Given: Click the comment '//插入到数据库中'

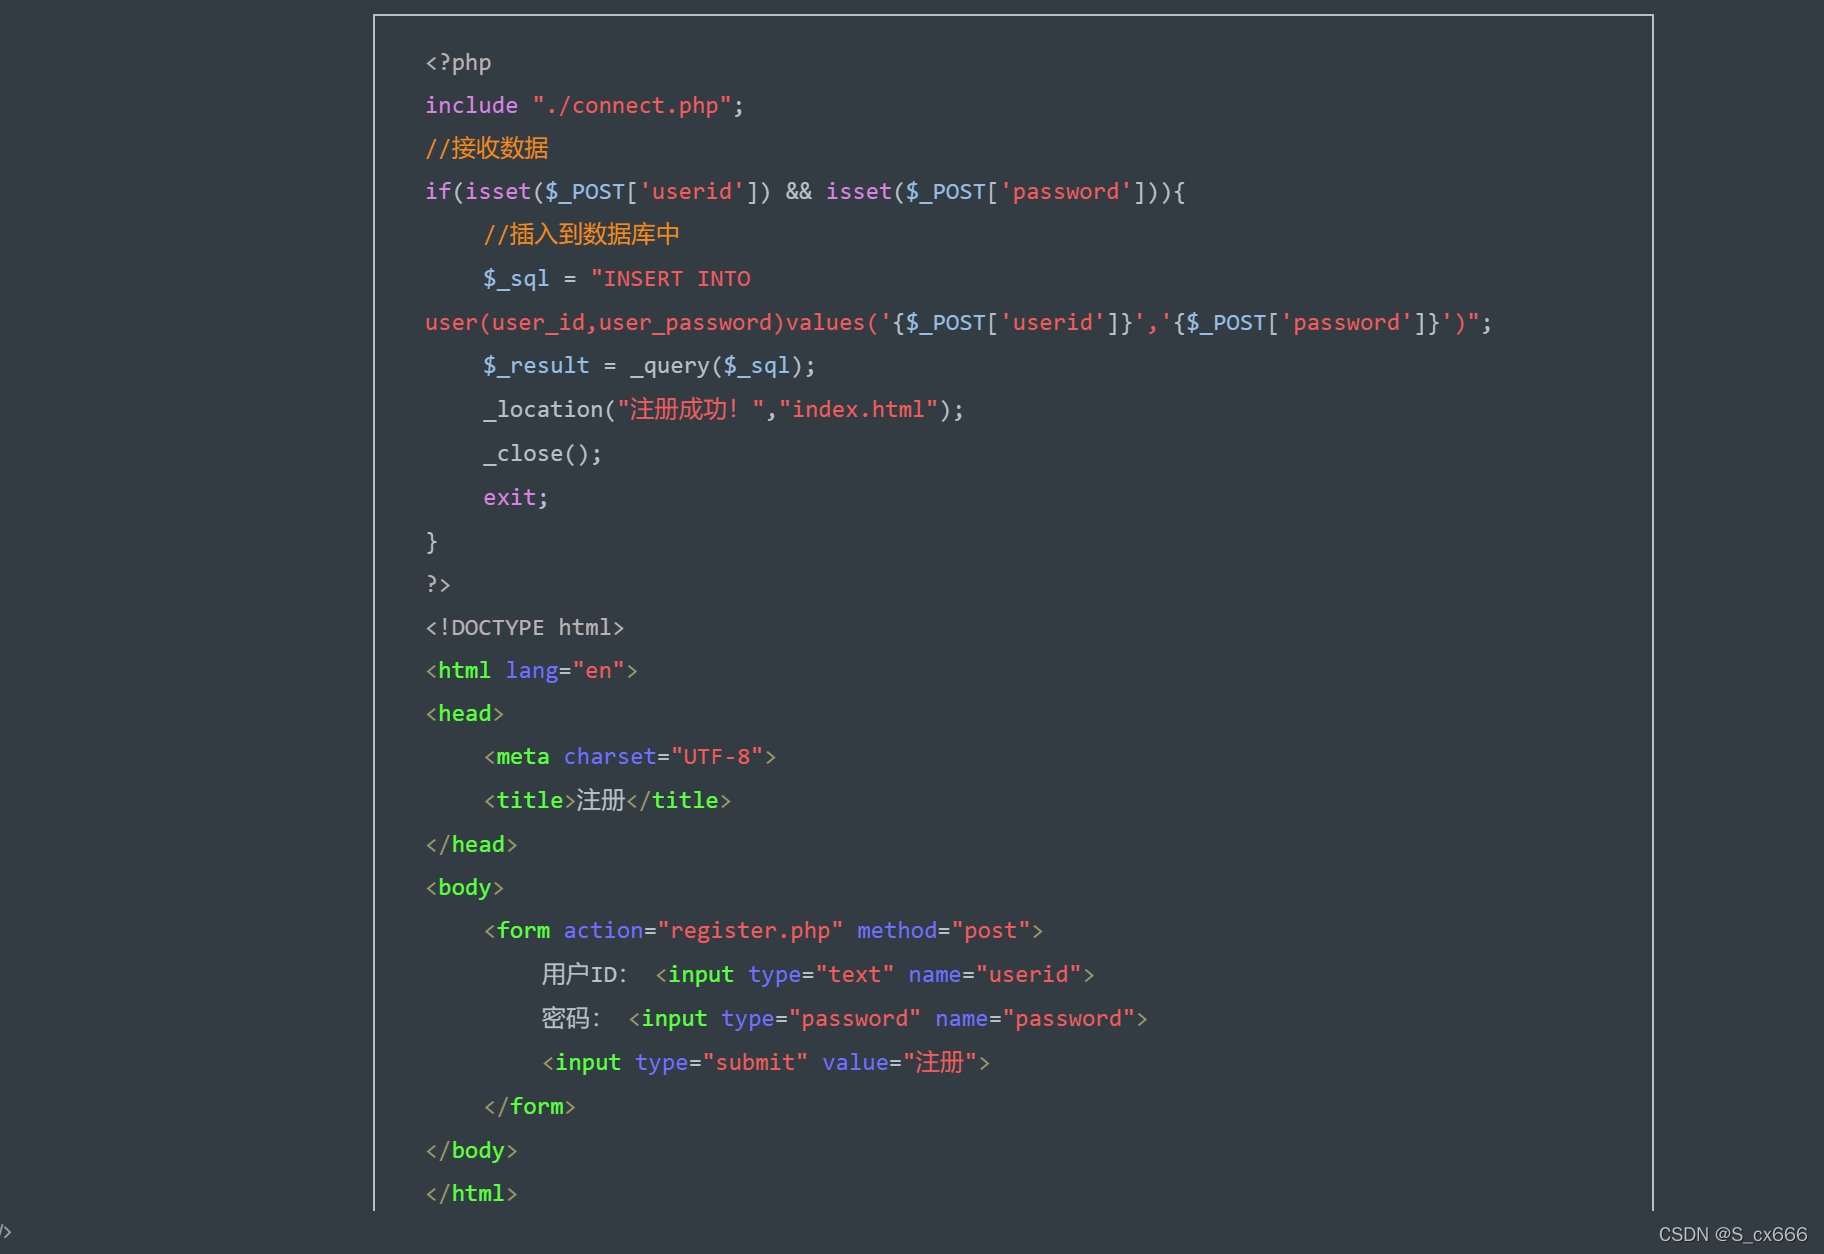Looking at the screenshot, I should point(581,234).
